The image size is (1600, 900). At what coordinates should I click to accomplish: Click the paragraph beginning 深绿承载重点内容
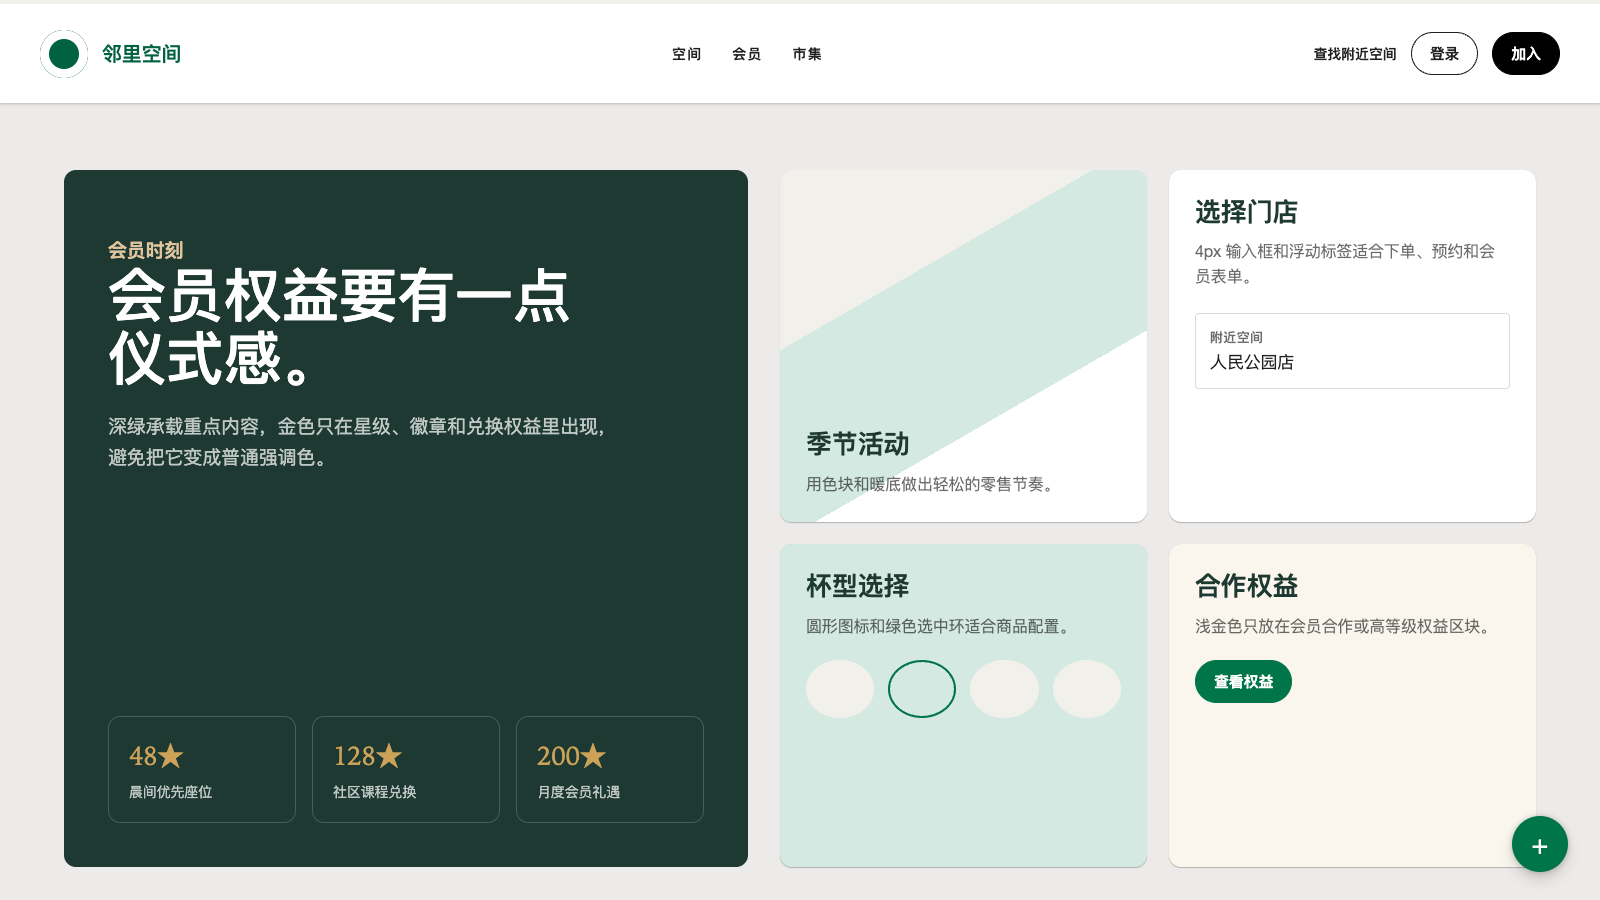click(358, 442)
